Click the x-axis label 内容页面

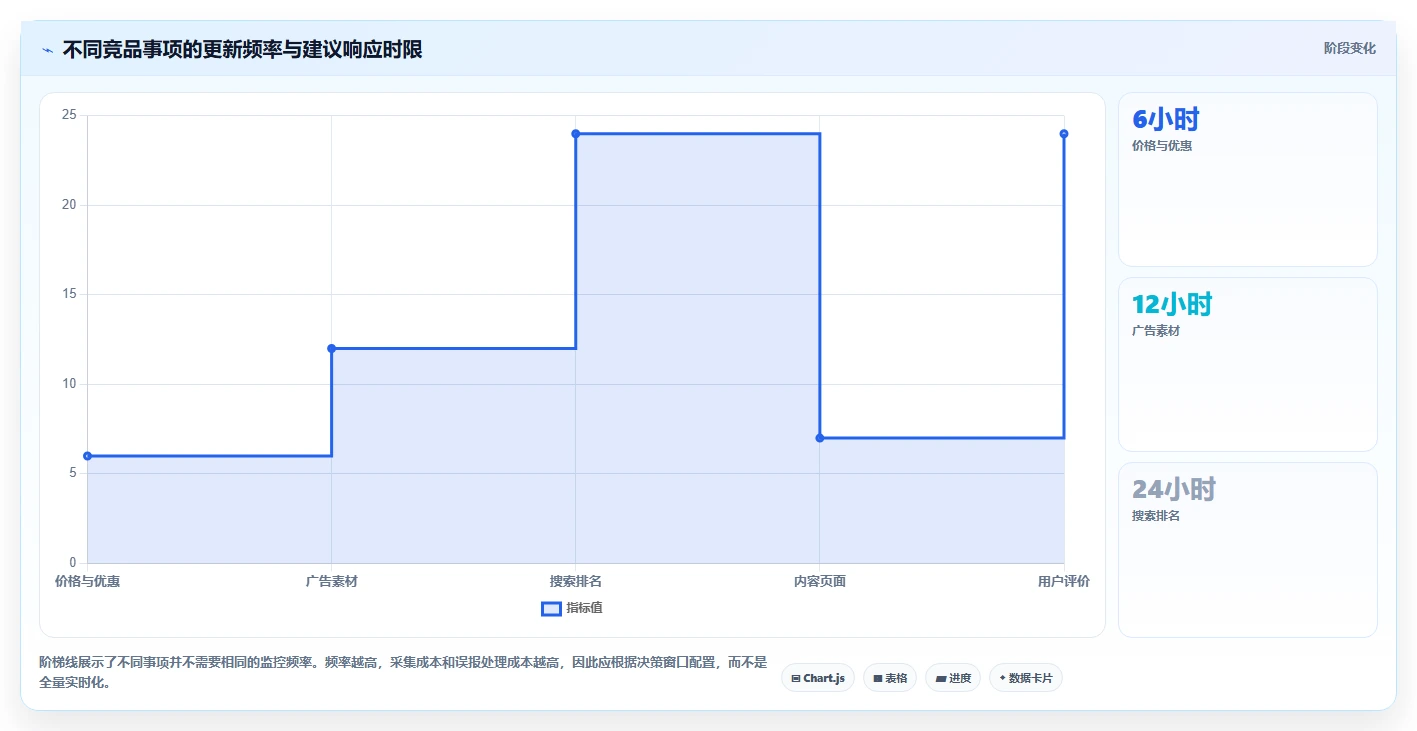coord(820,581)
